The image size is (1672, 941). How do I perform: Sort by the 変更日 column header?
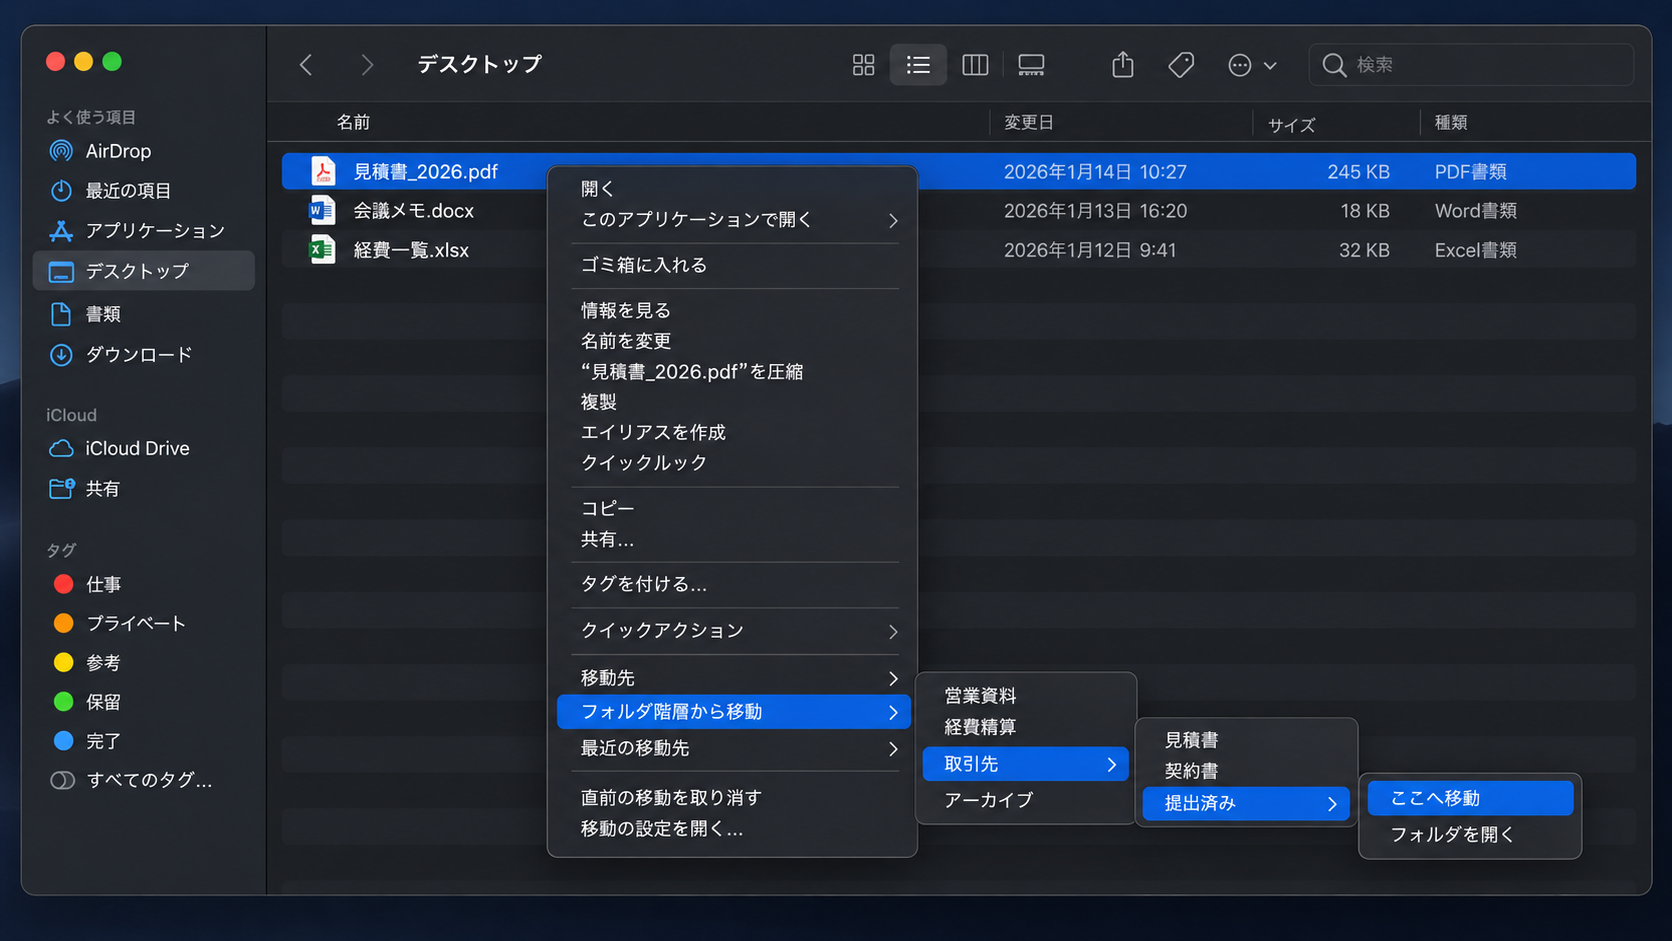(x=1029, y=122)
